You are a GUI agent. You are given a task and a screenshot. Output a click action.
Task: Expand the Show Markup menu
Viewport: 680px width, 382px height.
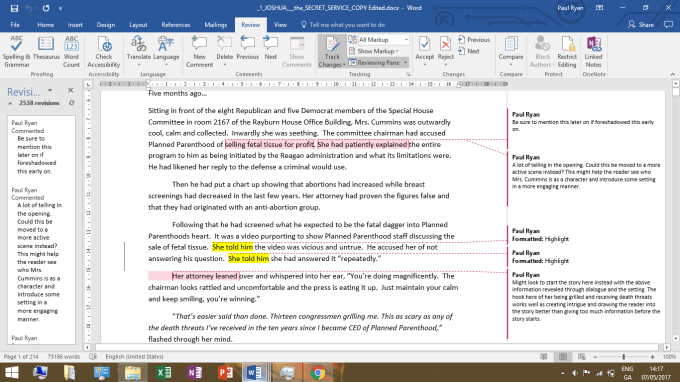coord(374,51)
